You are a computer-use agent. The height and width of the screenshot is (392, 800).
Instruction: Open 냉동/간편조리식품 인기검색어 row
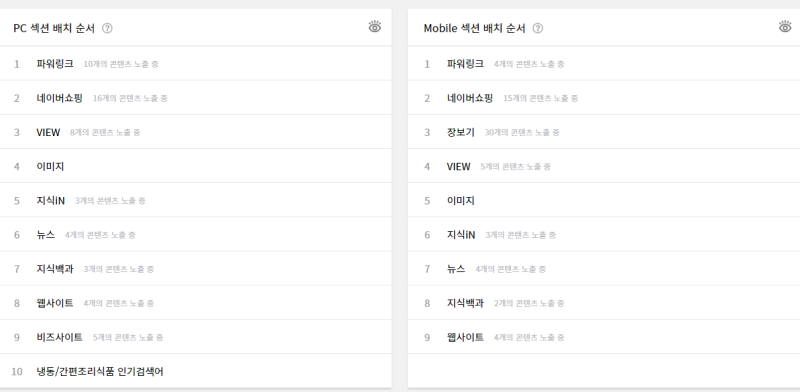pyautogui.click(x=195, y=371)
